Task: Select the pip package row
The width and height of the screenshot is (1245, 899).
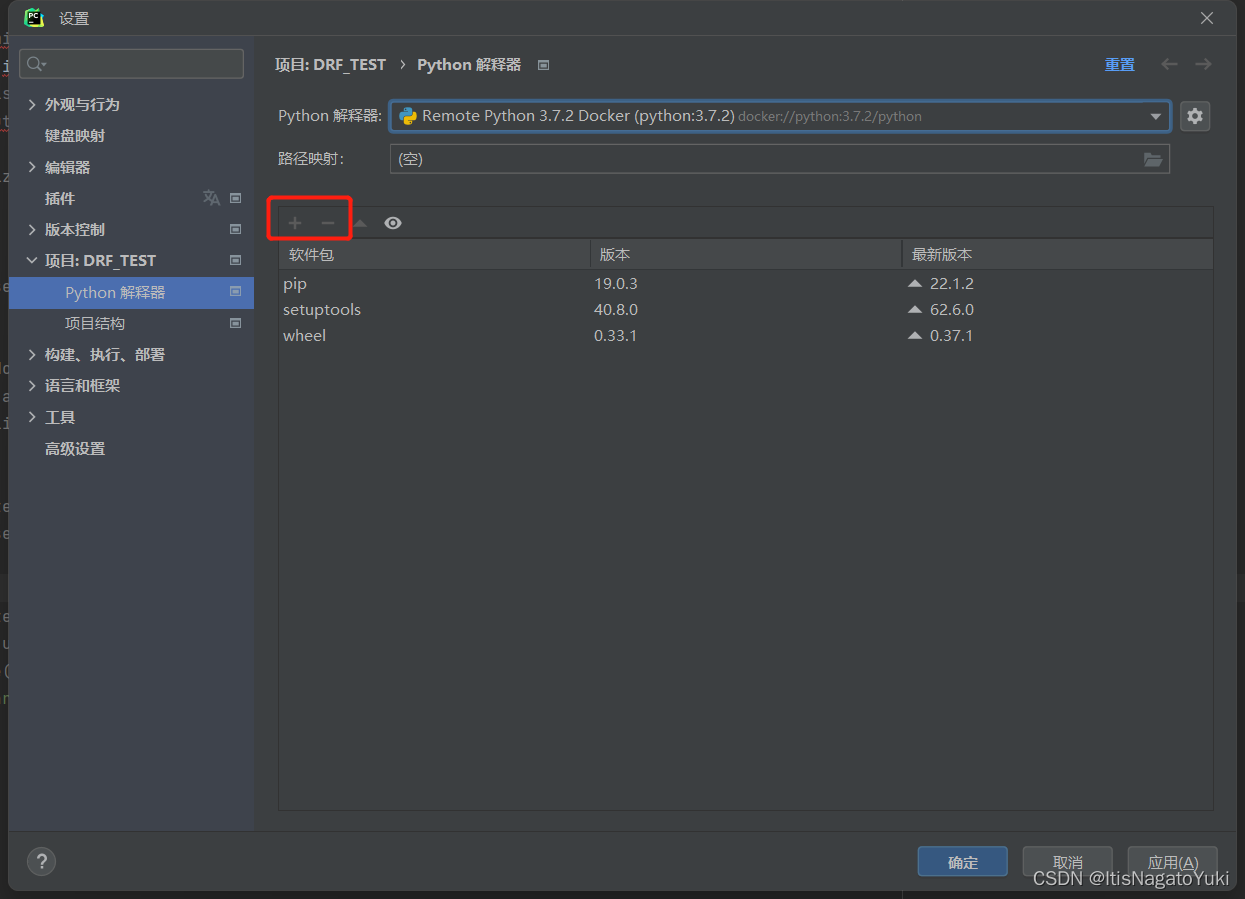Action: coord(745,284)
